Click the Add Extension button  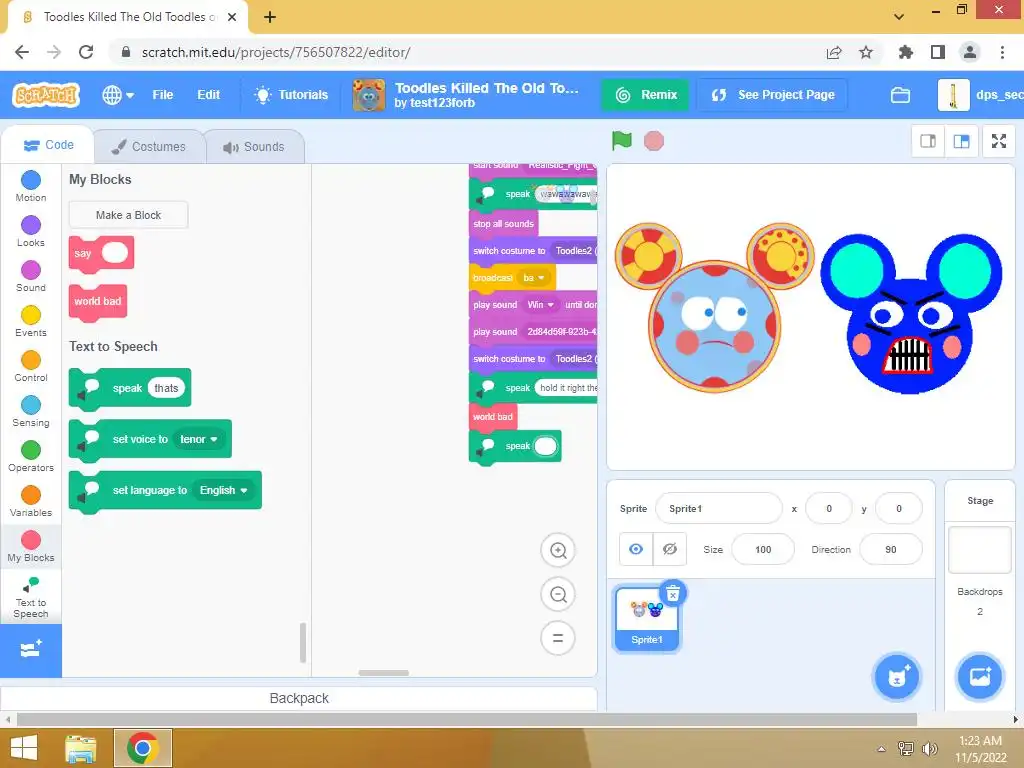click(31, 650)
